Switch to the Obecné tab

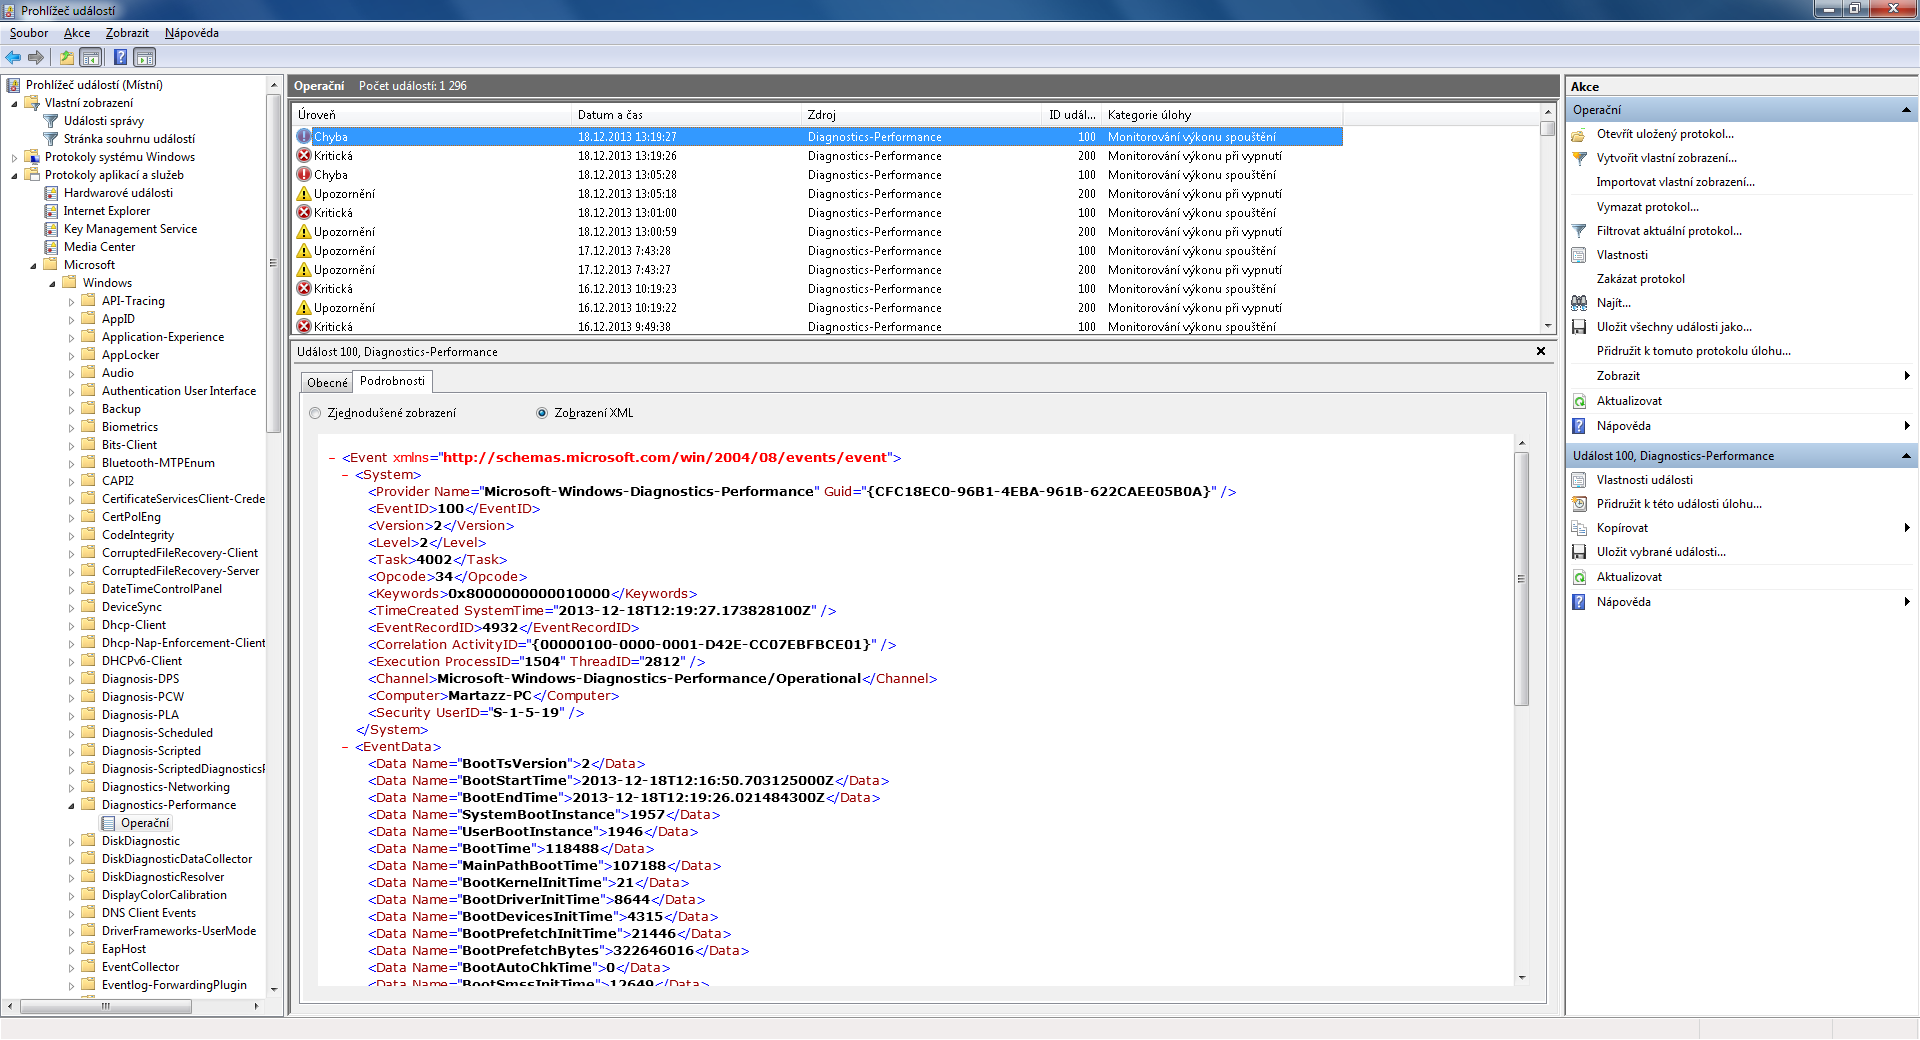point(327,382)
